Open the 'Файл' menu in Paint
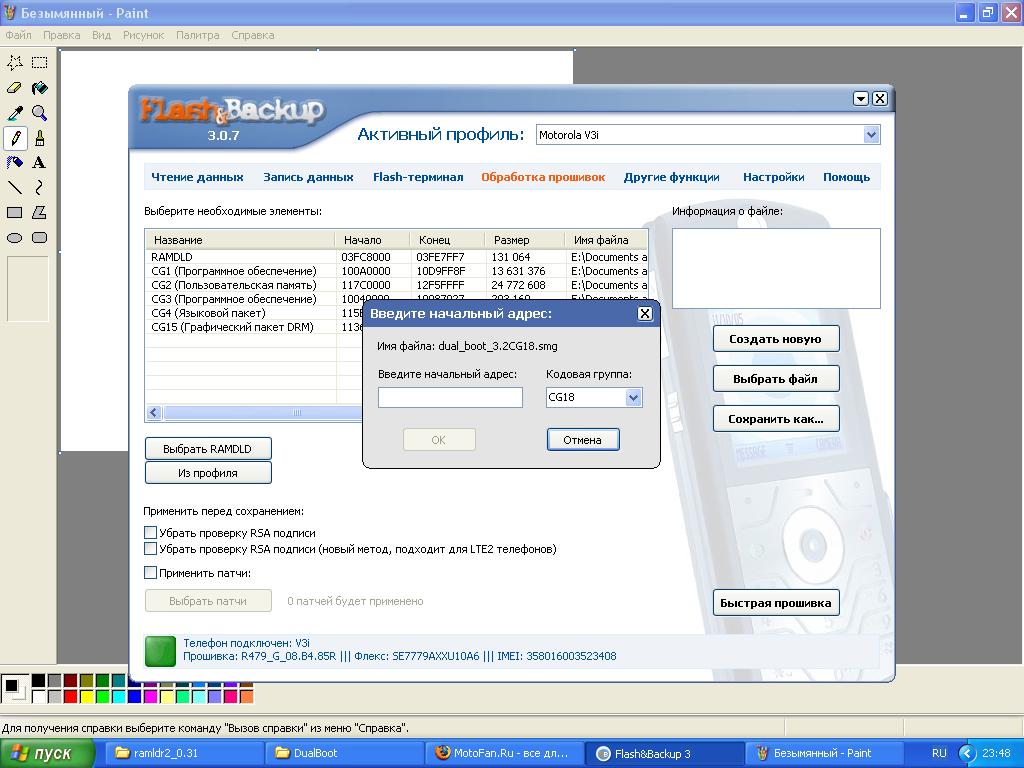 coord(18,35)
